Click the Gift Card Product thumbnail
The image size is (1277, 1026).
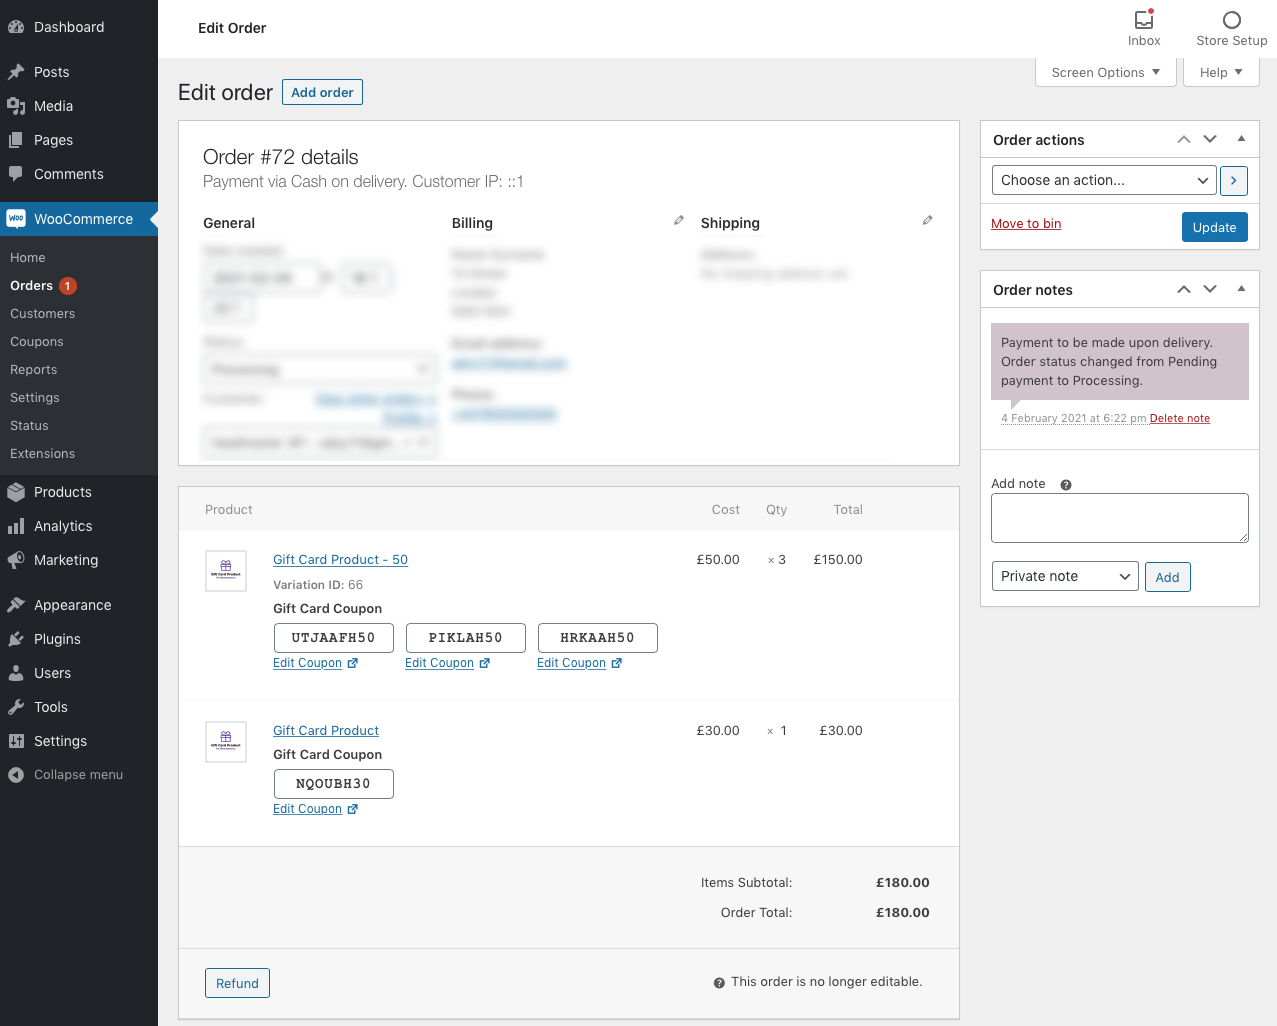[x=225, y=741]
